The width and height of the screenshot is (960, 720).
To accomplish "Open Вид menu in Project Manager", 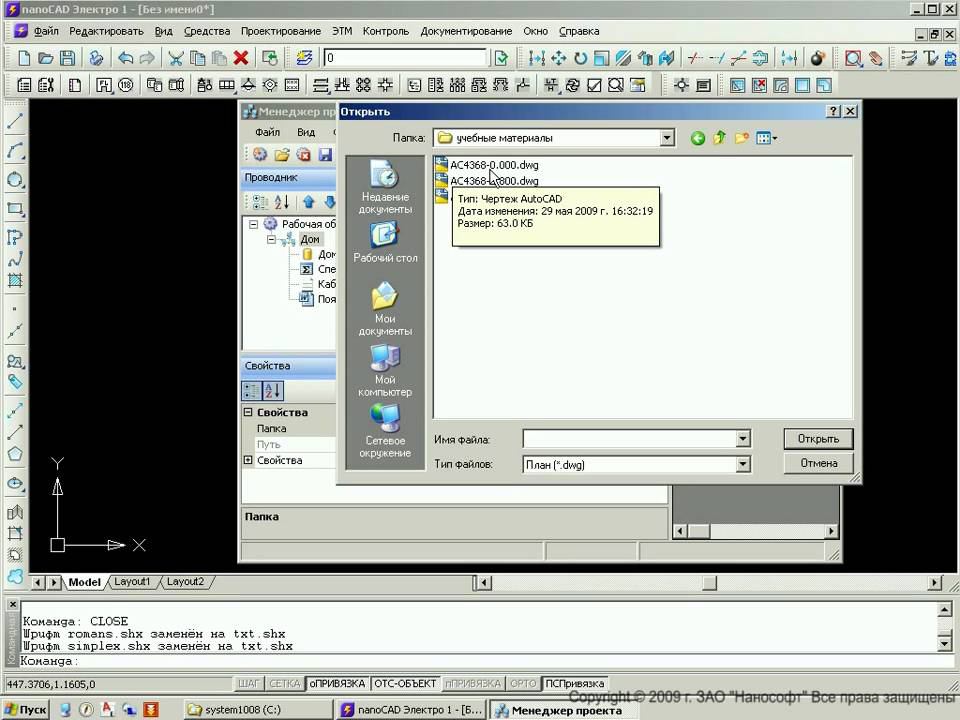I will [x=306, y=132].
